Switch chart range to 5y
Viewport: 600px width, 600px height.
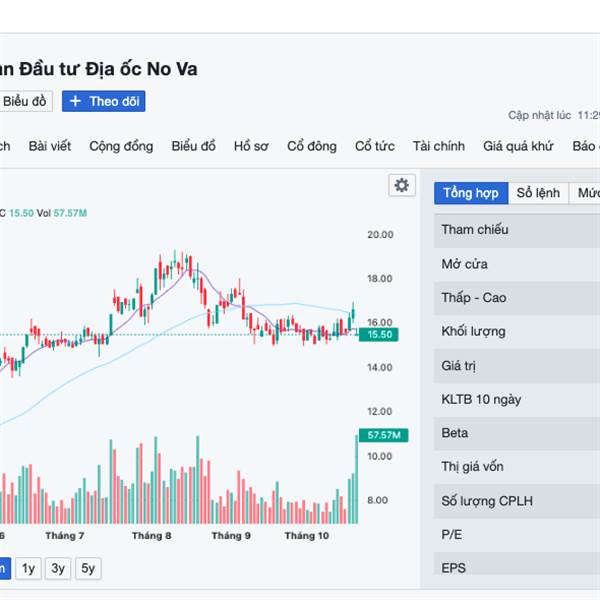point(89,569)
